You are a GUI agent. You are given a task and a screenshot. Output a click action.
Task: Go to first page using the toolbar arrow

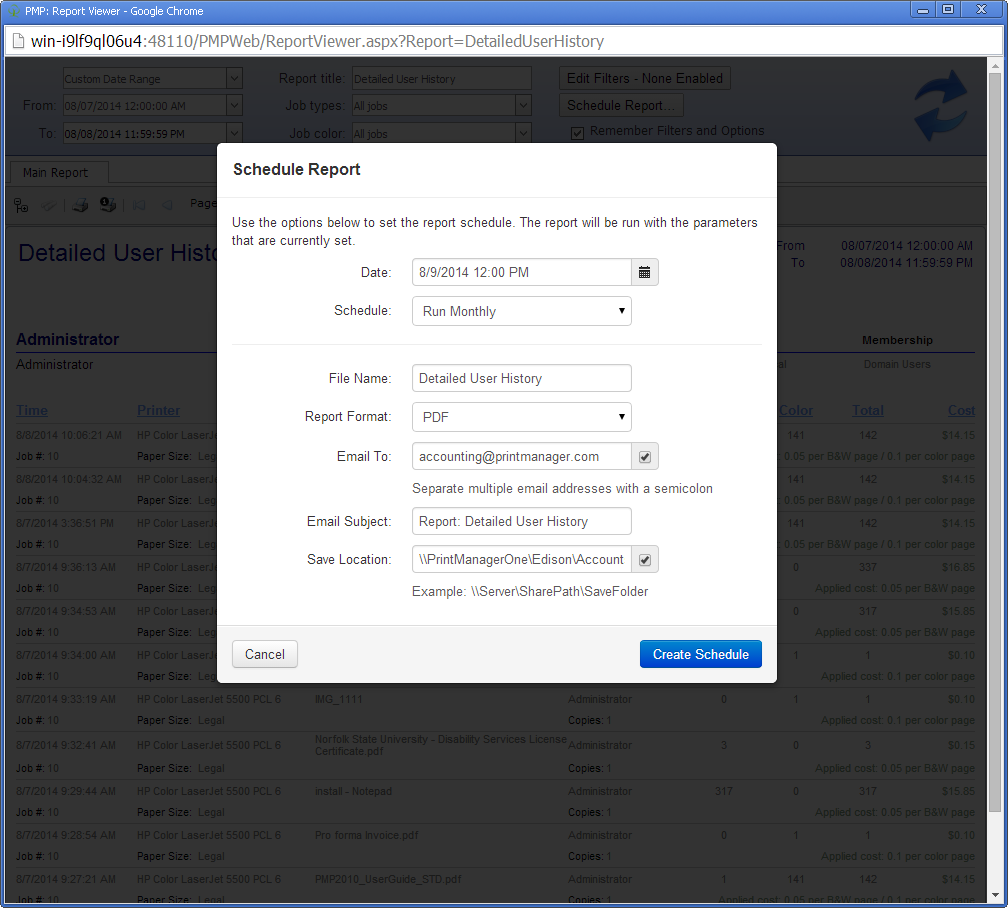point(139,205)
